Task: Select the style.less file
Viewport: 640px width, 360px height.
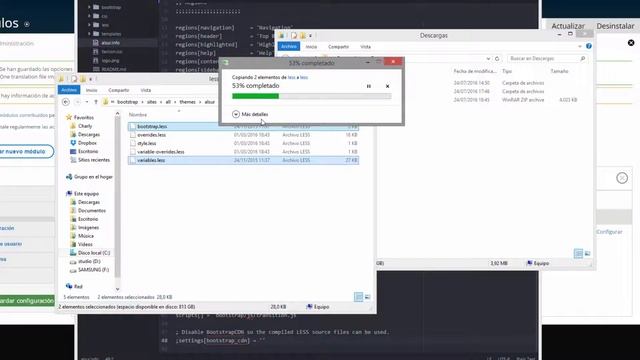Action: 243,143
